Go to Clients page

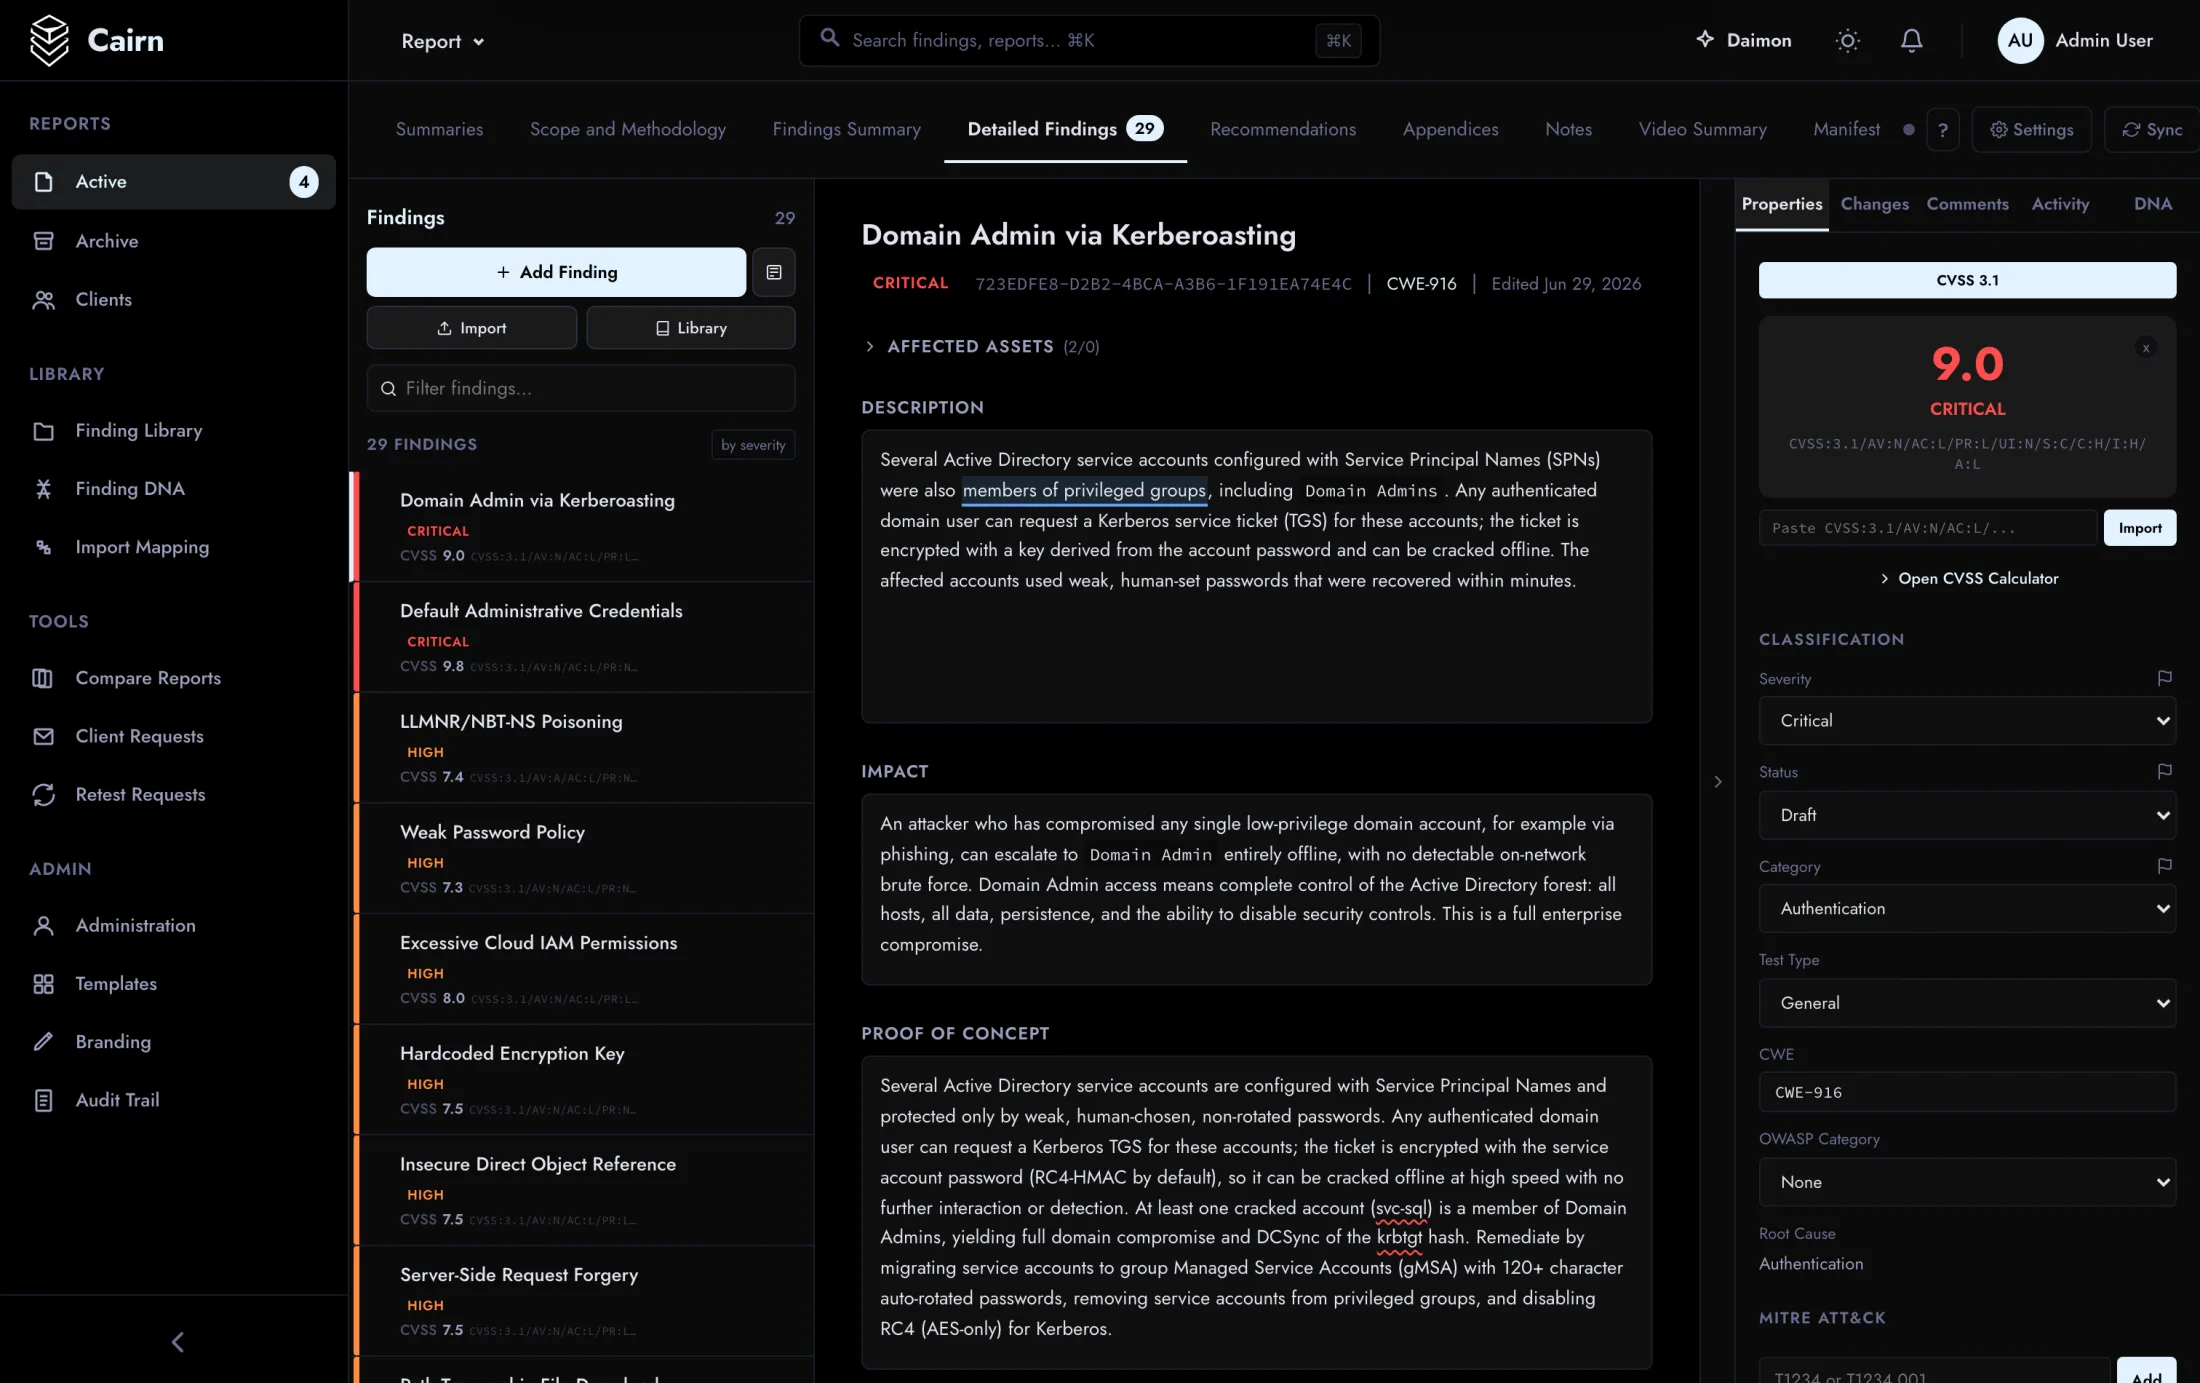pyautogui.click(x=173, y=300)
